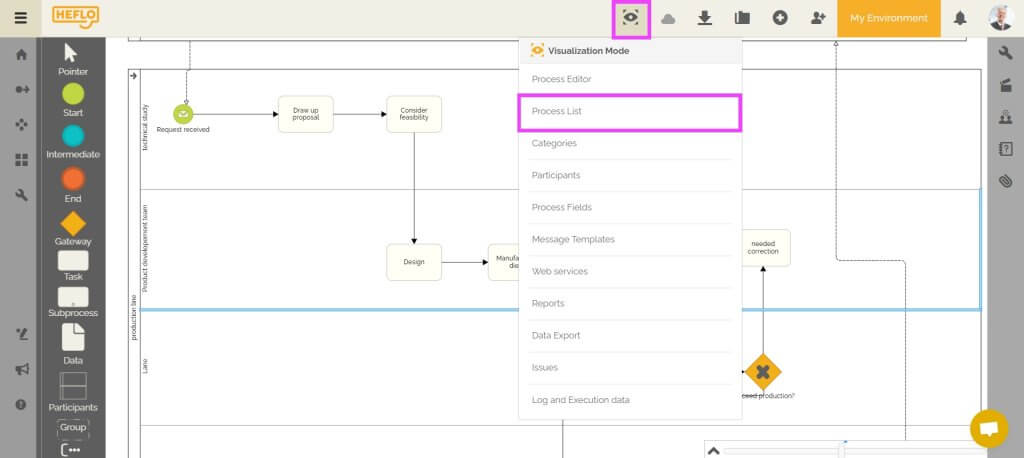Image resolution: width=1024 pixels, height=458 pixels.
Task: Click the download arrow icon in top bar
Action: tap(705, 18)
